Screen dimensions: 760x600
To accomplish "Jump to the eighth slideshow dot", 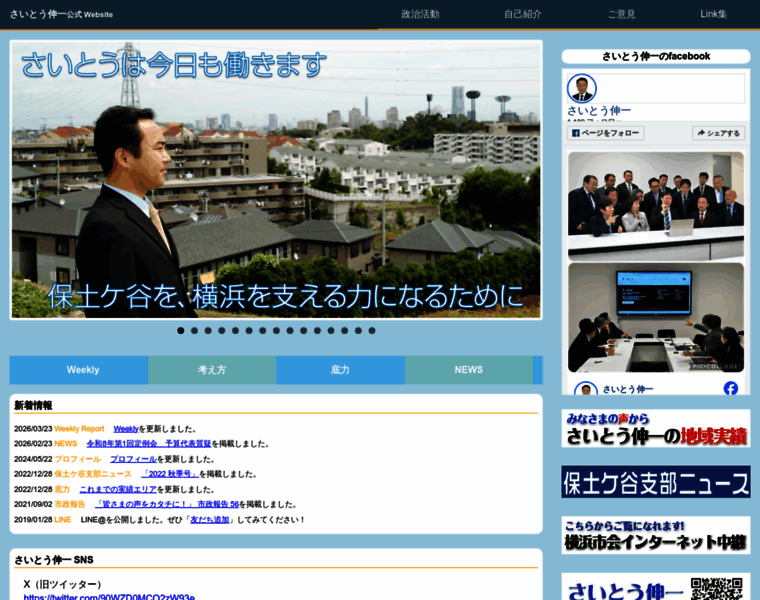I will [x=276, y=330].
